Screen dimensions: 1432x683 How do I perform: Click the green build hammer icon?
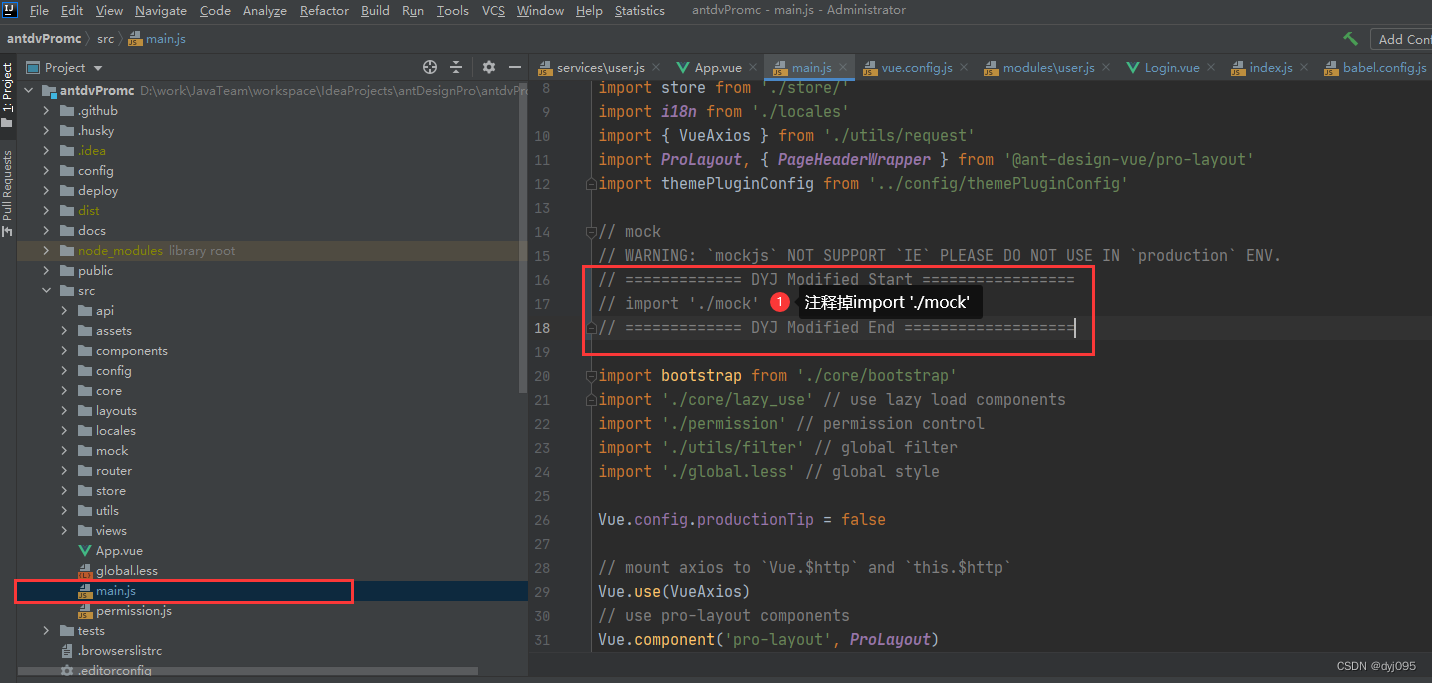click(1351, 39)
